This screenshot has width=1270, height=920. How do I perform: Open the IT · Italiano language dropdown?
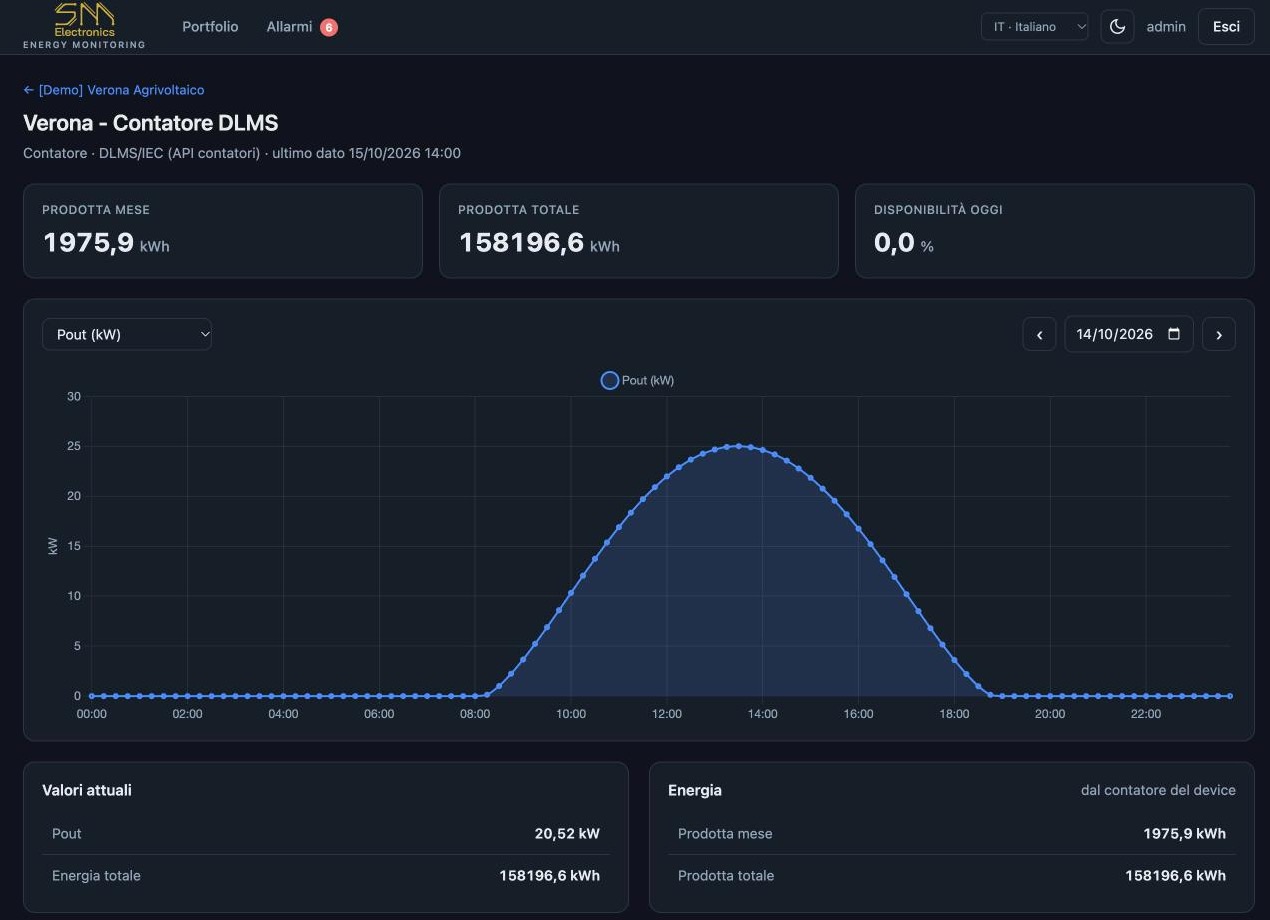pos(1035,27)
